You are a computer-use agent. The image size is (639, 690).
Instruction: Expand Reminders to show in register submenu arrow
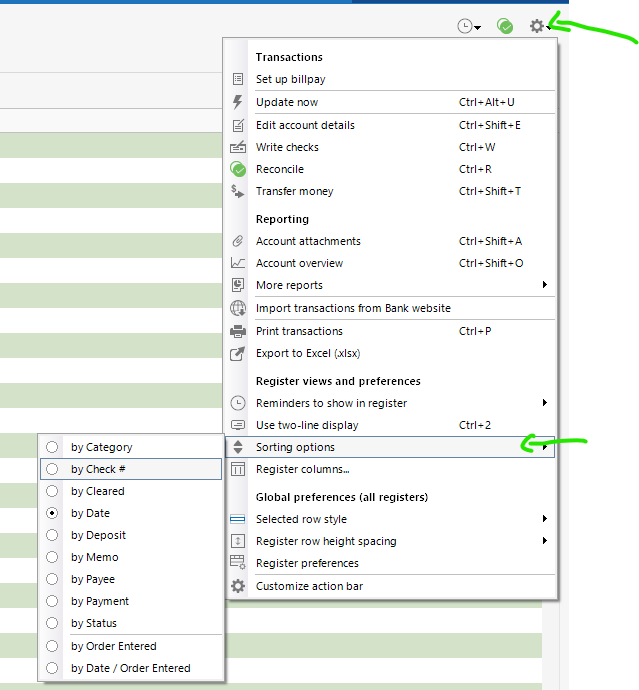click(x=545, y=403)
